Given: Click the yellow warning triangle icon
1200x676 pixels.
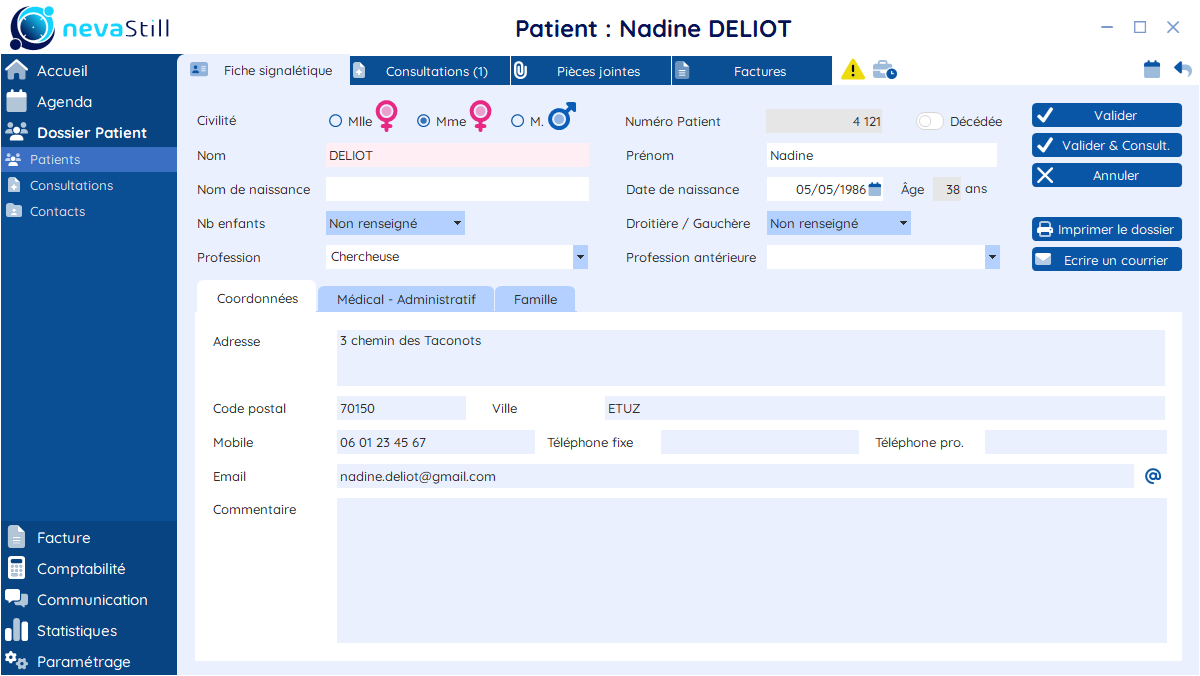Looking at the screenshot, I should click(852, 70).
